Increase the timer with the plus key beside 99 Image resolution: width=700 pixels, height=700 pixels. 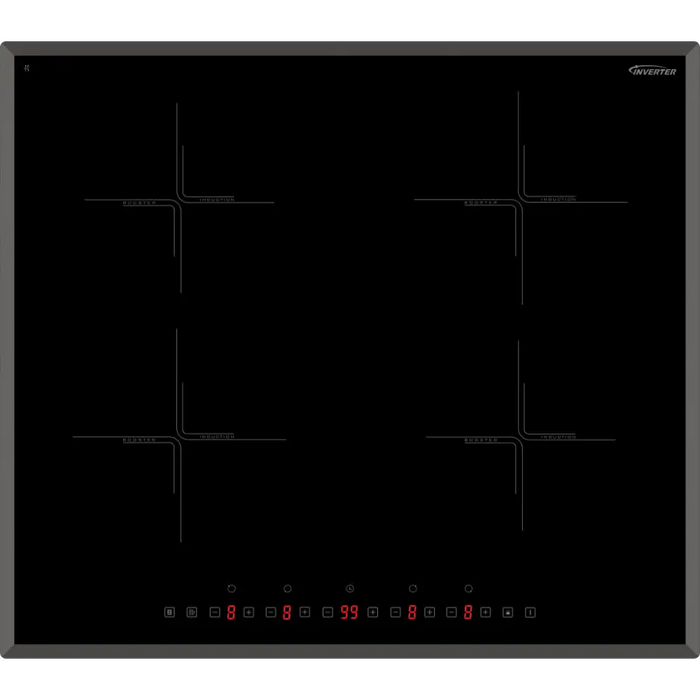373,612
